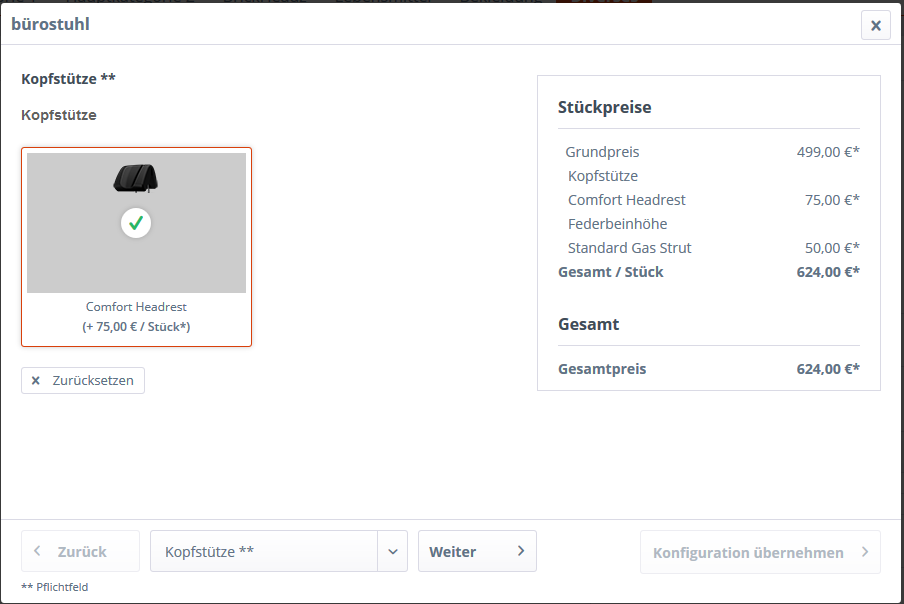Click the chevron in Konfiguration übernehmen button
The height and width of the screenshot is (604, 904).
[x=865, y=552]
